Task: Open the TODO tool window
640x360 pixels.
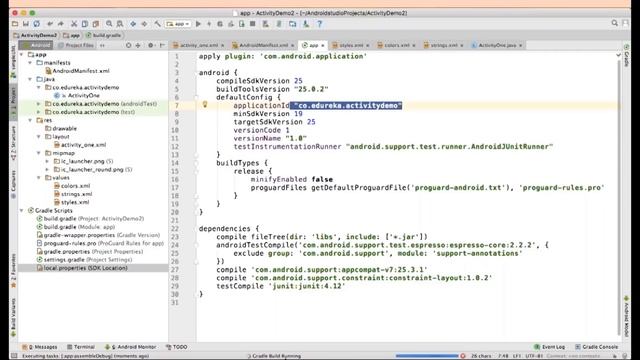Action: click(x=176, y=347)
